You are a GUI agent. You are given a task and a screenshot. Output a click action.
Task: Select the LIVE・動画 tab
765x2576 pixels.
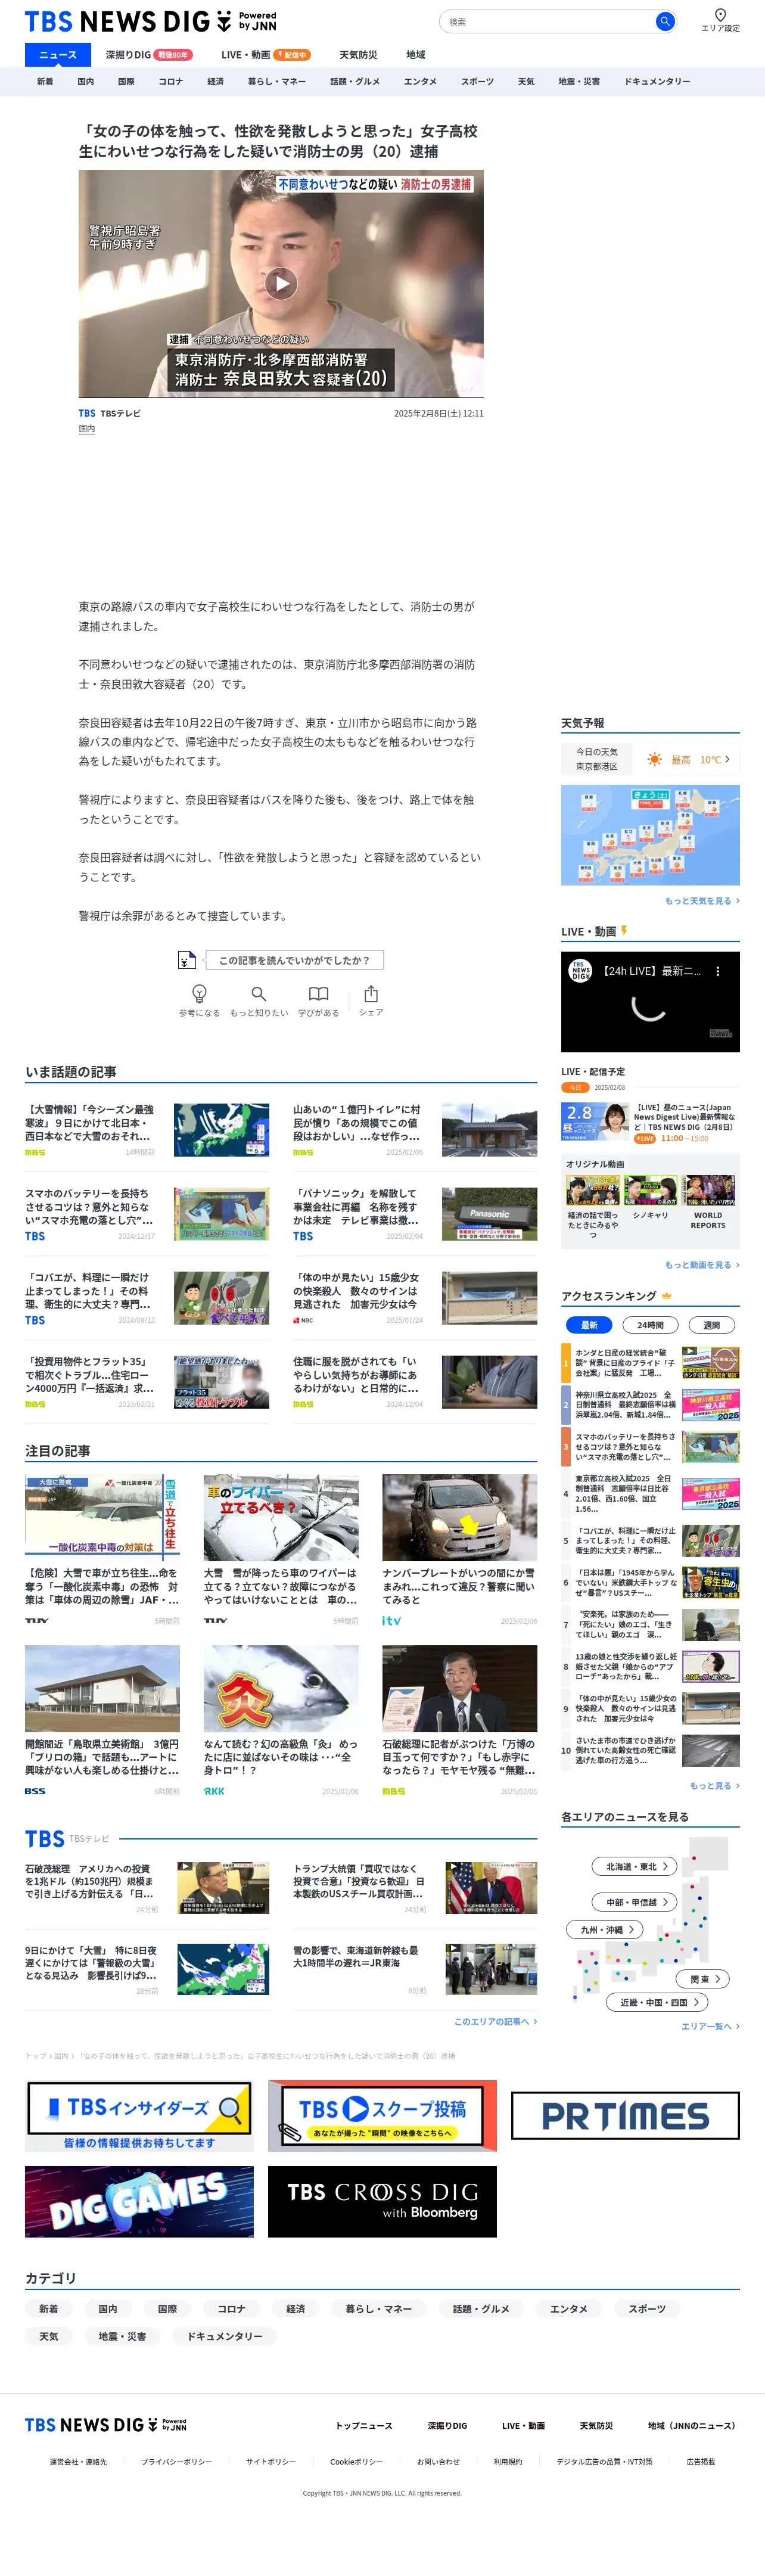[x=265, y=54]
